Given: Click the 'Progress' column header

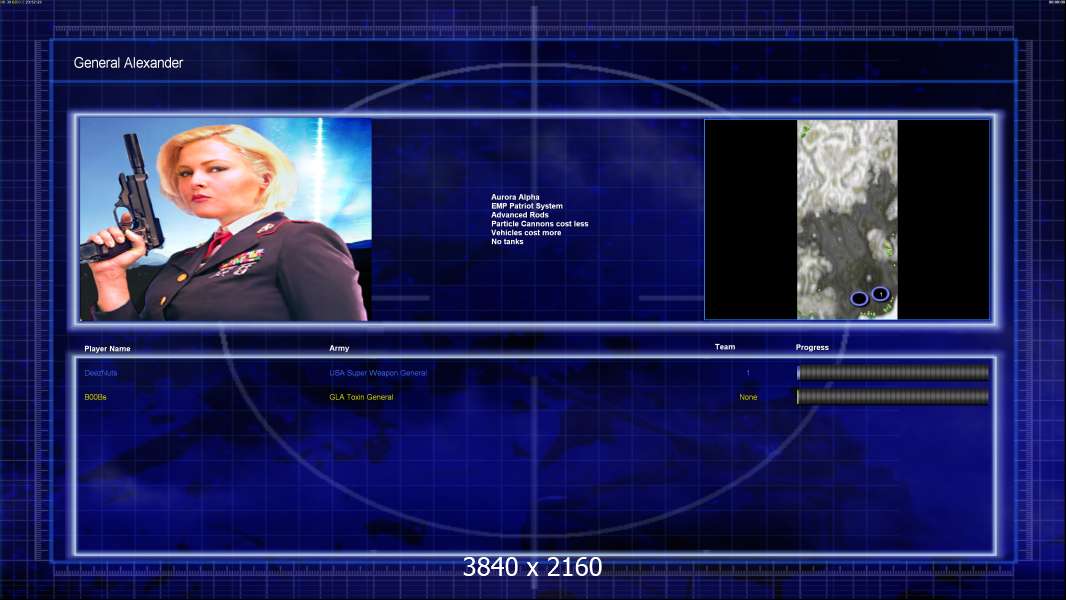Looking at the screenshot, I should point(812,347).
